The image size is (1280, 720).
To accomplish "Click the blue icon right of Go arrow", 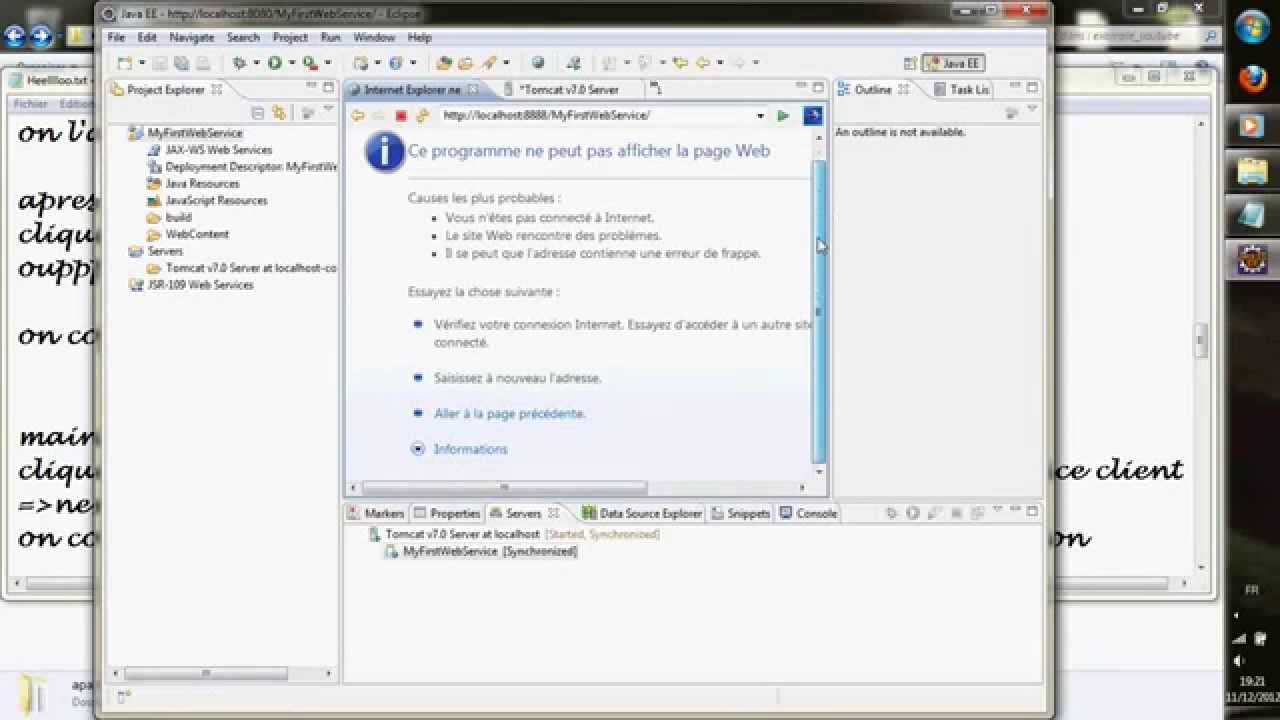I will click(813, 116).
